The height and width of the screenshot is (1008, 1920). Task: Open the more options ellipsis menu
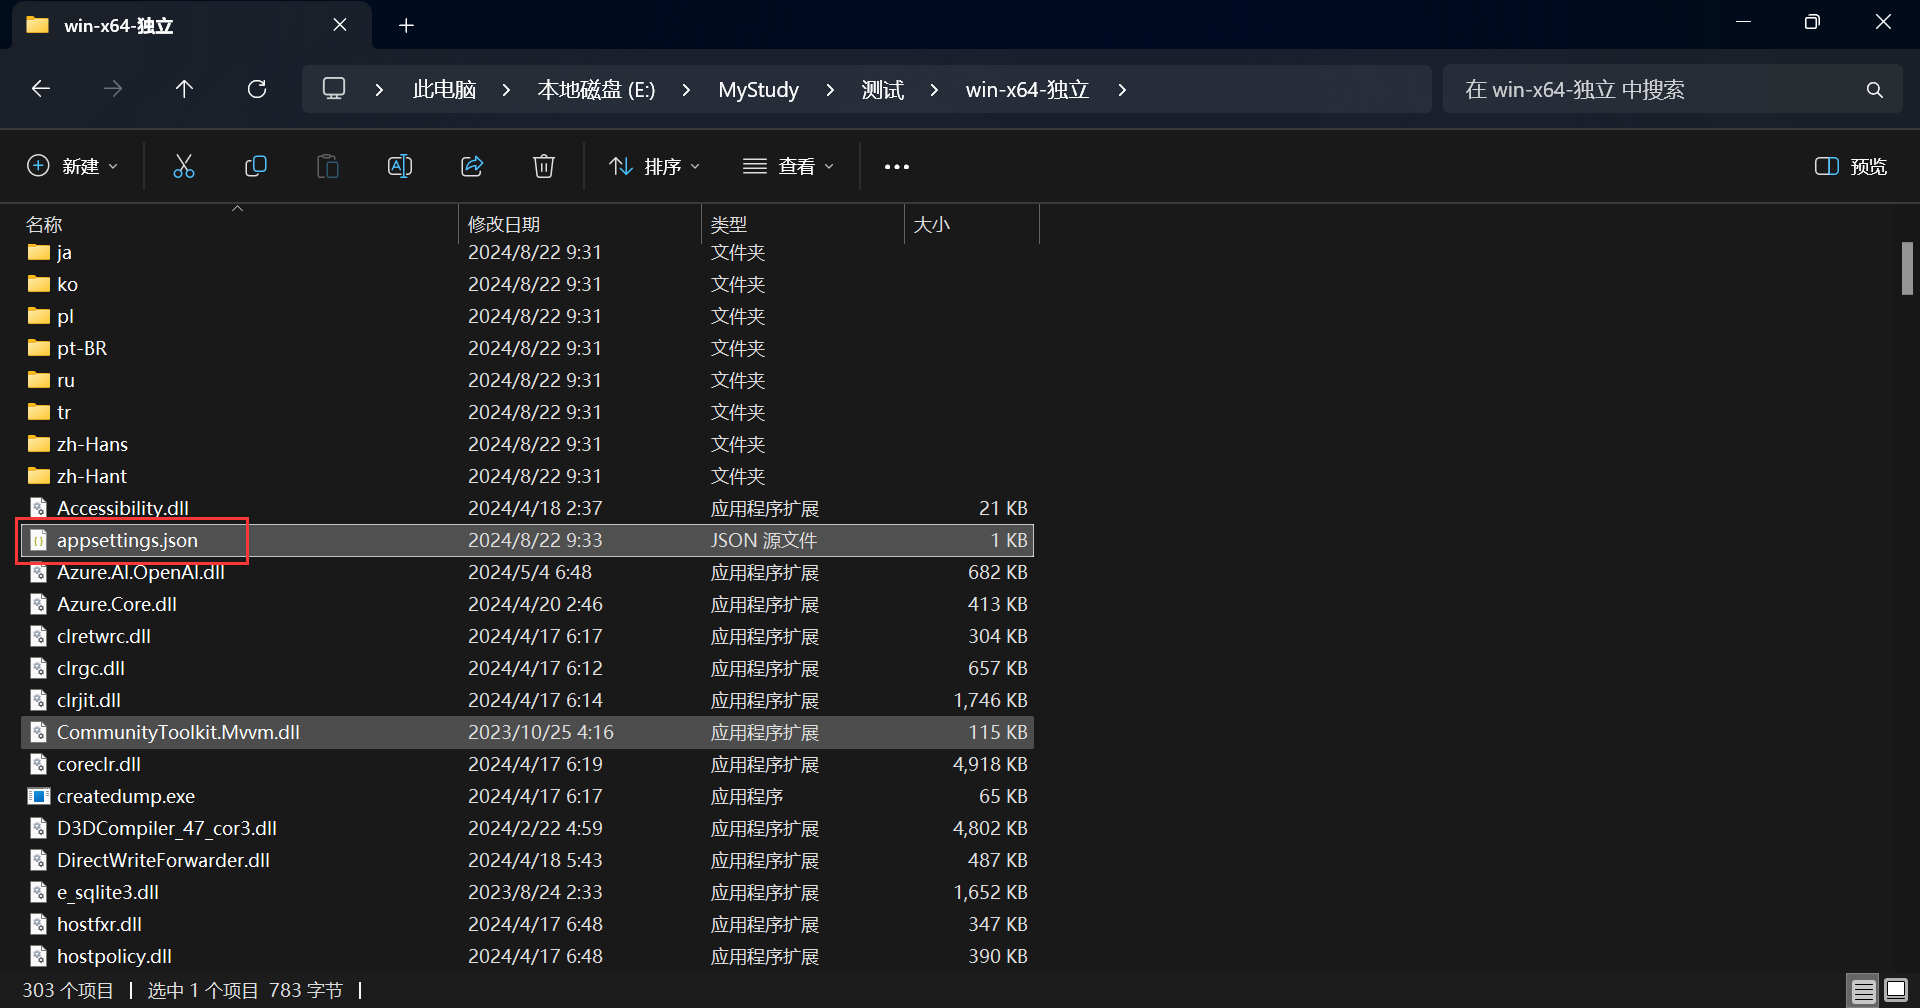coord(897,166)
